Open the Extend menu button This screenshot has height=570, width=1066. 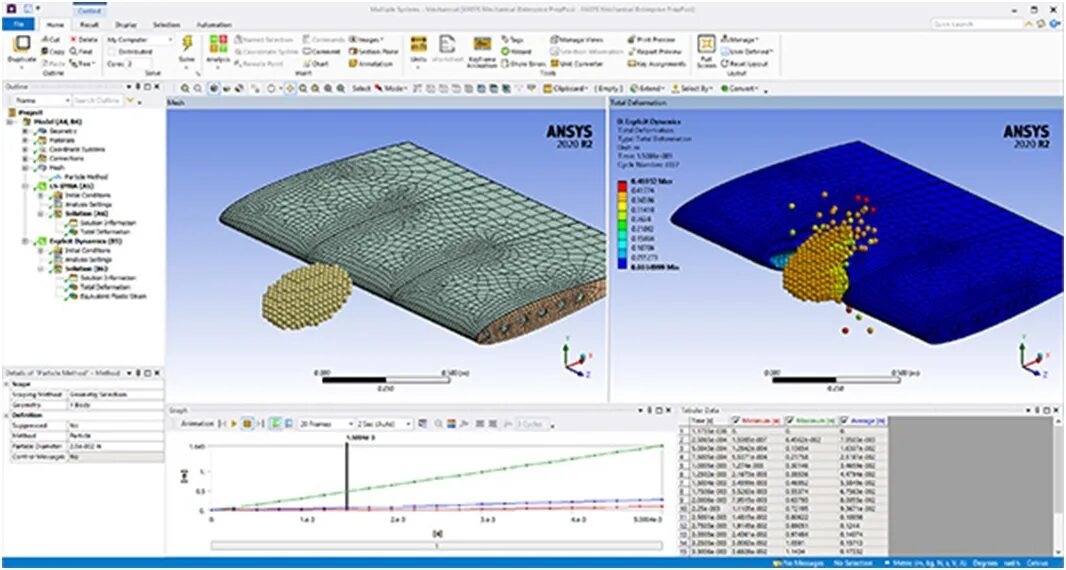point(647,88)
